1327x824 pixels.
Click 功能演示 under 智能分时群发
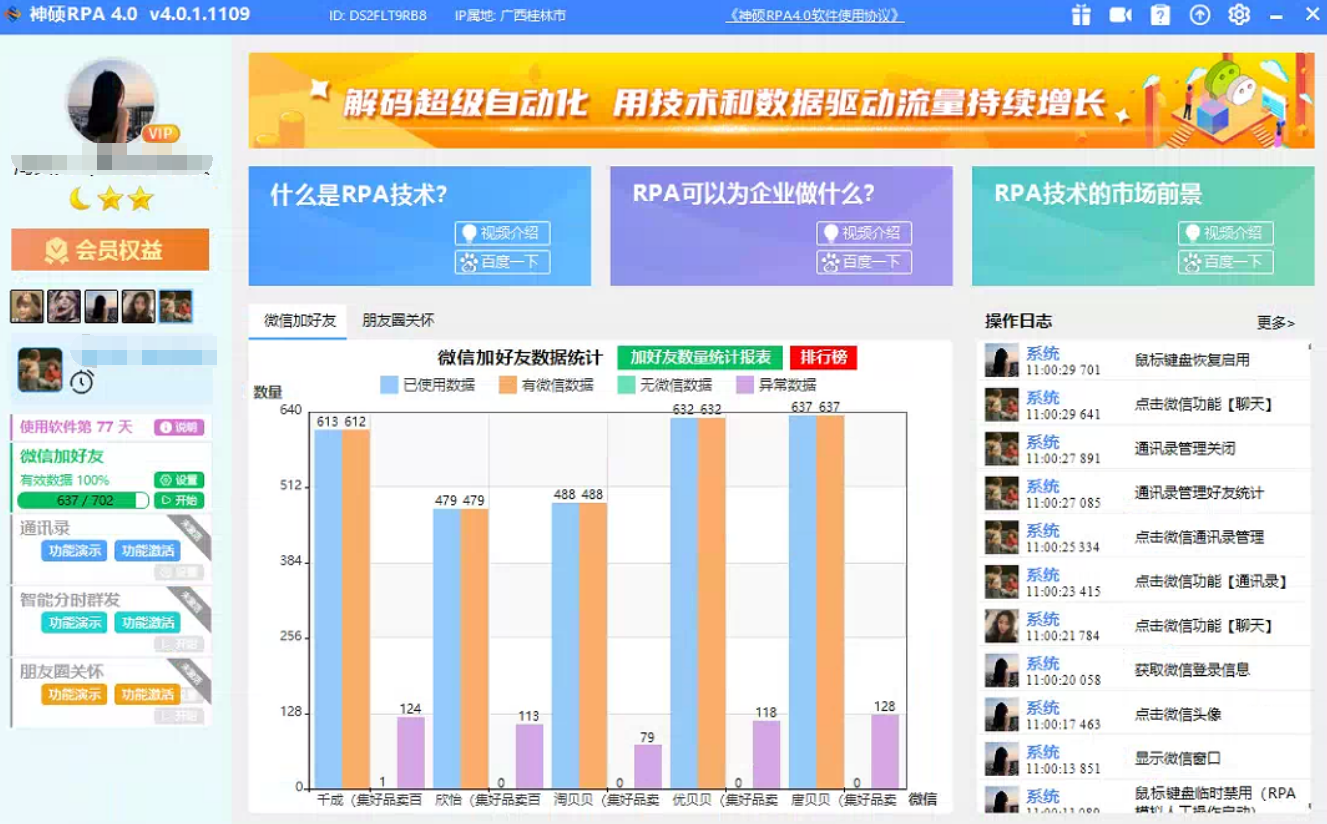point(74,623)
